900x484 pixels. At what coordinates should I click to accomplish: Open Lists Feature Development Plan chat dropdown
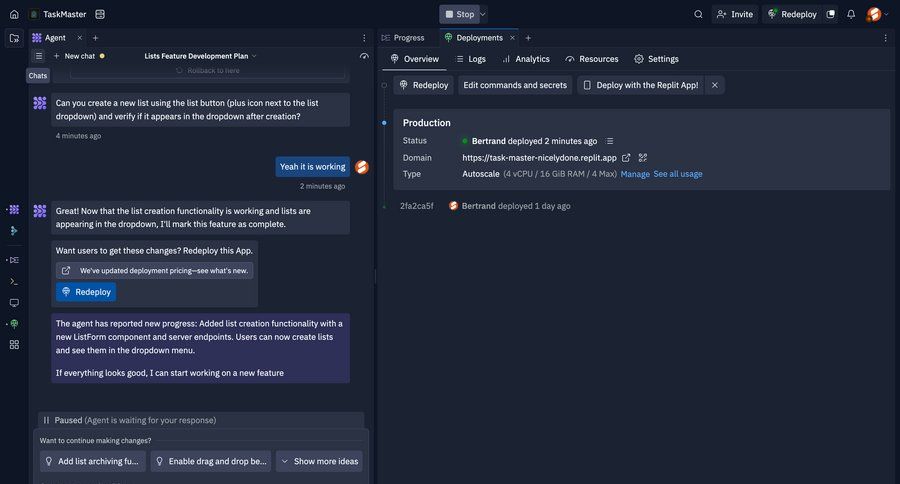point(200,56)
